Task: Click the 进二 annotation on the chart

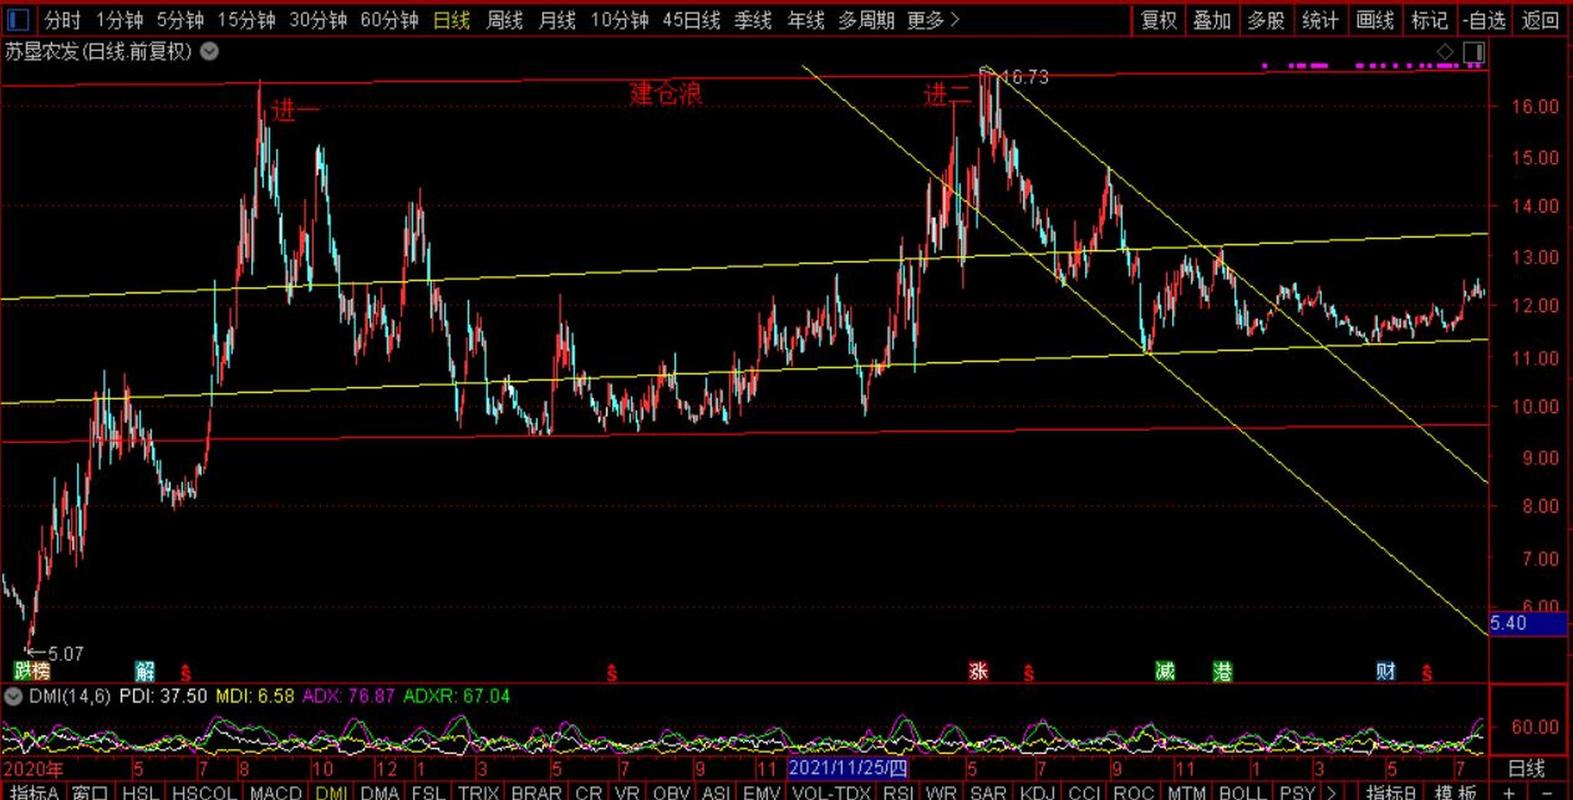Action: (947, 94)
